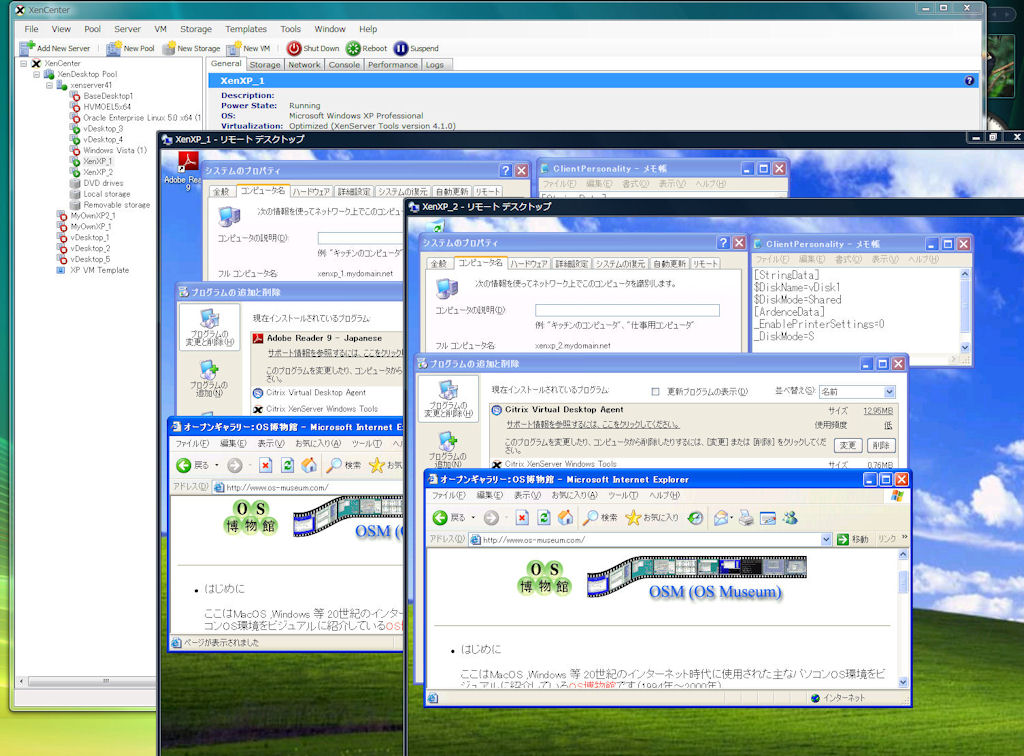The width and height of the screenshot is (1024, 756).
Task: Click the 変更 button for Citrix Virtual Desktop Agent
Action: [848, 445]
